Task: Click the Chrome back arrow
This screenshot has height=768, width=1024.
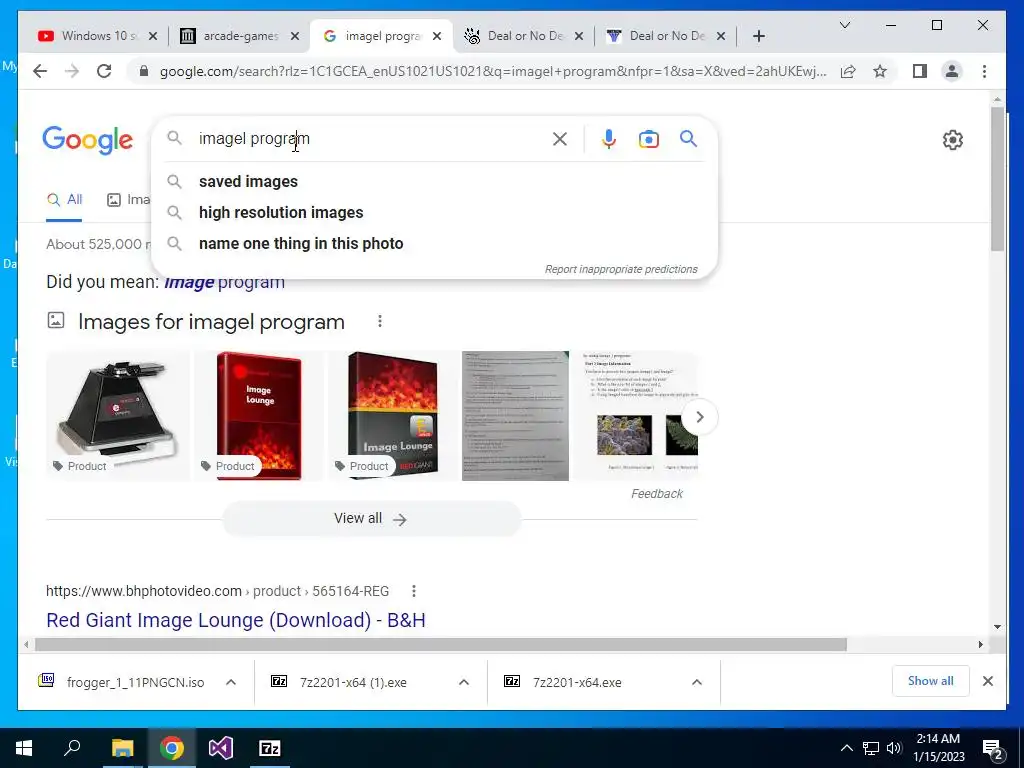Action: pos(40,71)
